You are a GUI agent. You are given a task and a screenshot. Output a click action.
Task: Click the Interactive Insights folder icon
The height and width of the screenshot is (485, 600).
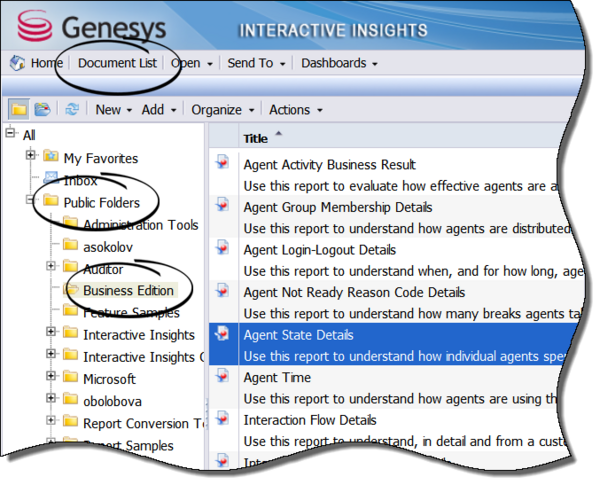70,332
